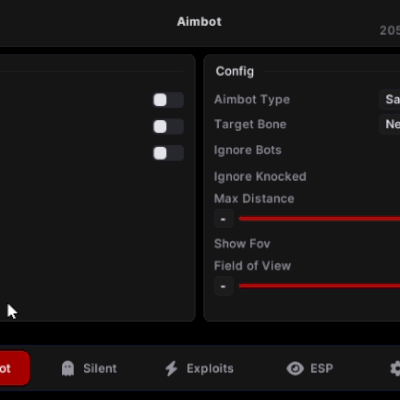This screenshot has width=400, height=400.
Task: Click the Show Fov option label
Action: [242, 244]
